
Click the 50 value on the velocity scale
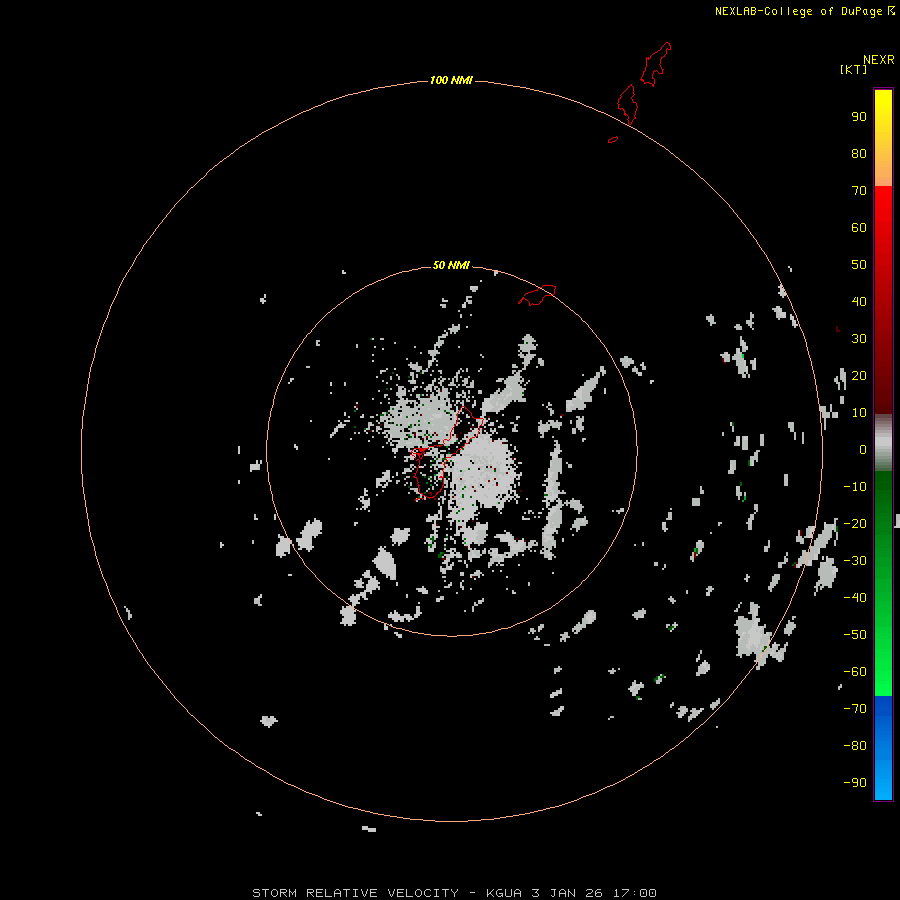coord(859,265)
